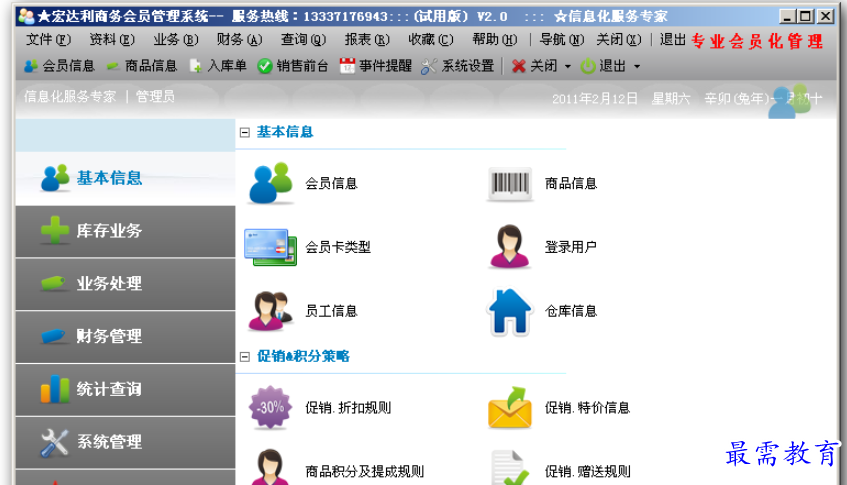Maximize the application window
This screenshot has width=847, height=485.
tap(805, 16)
